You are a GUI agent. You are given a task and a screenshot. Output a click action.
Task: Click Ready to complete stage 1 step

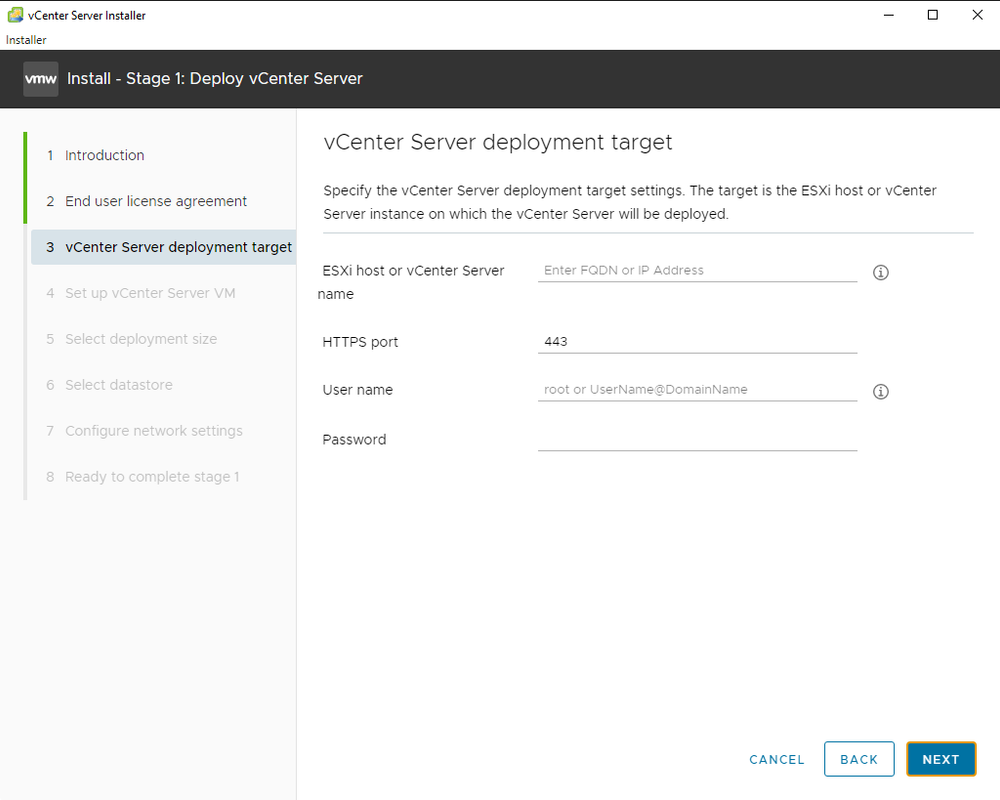(x=152, y=477)
